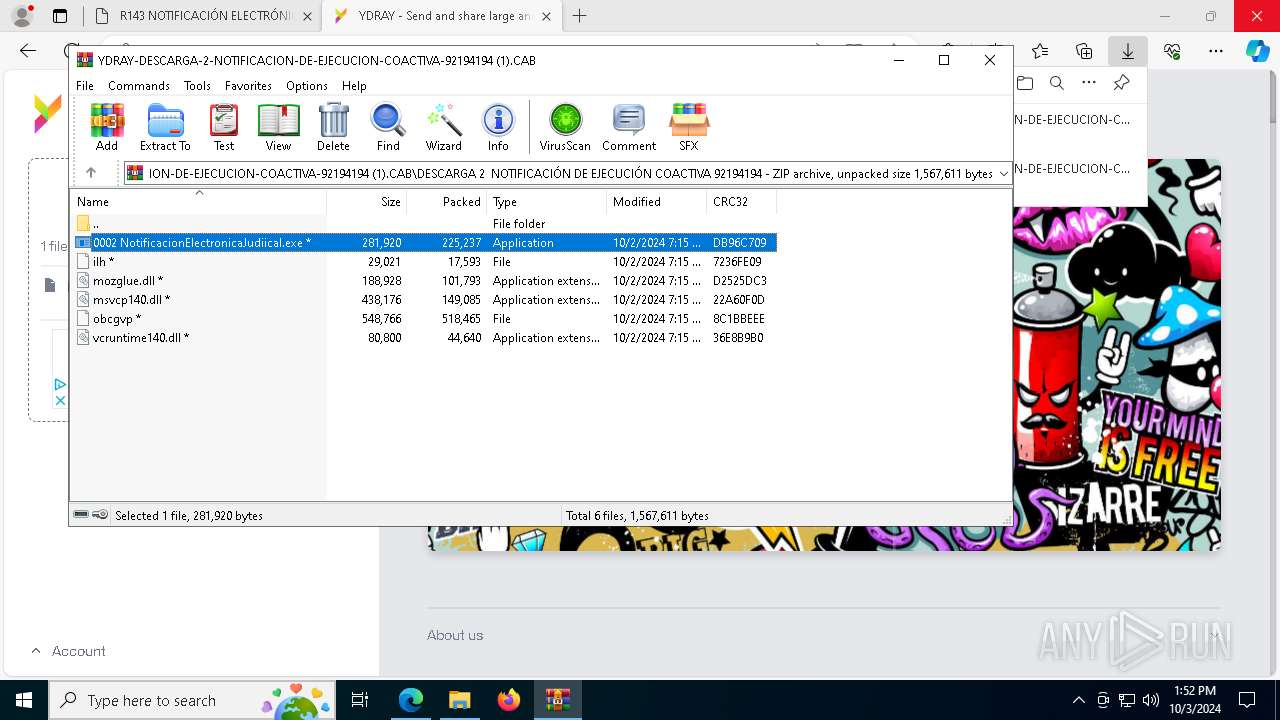Expand the archive path dropdown
The width and height of the screenshot is (1280, 720).
[1003, 174]
